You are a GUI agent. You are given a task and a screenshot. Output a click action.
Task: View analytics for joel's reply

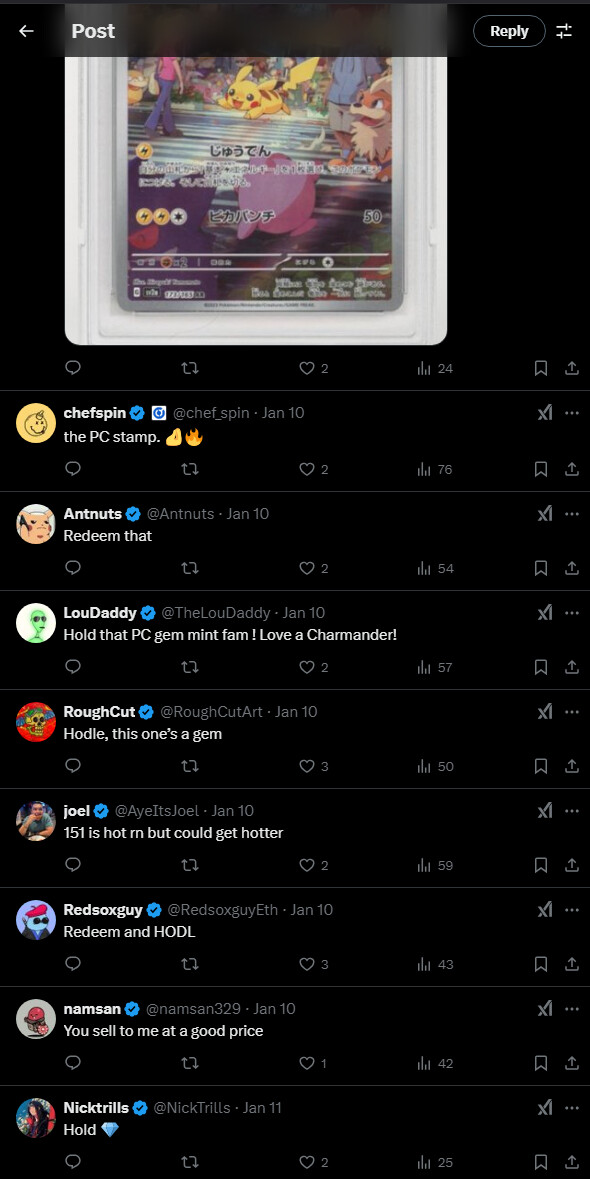pyautogui.click(x=435, y=865)
